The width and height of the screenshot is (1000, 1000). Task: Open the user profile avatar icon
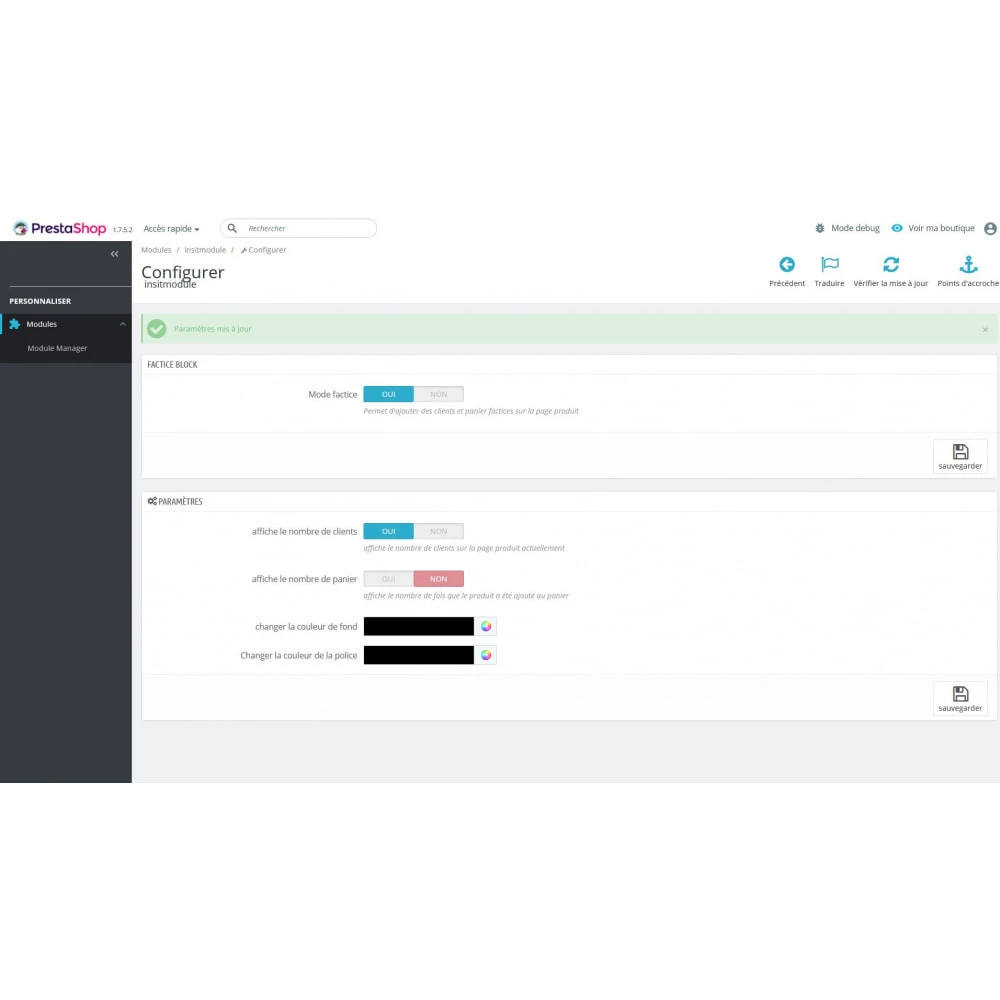(990, 229)
